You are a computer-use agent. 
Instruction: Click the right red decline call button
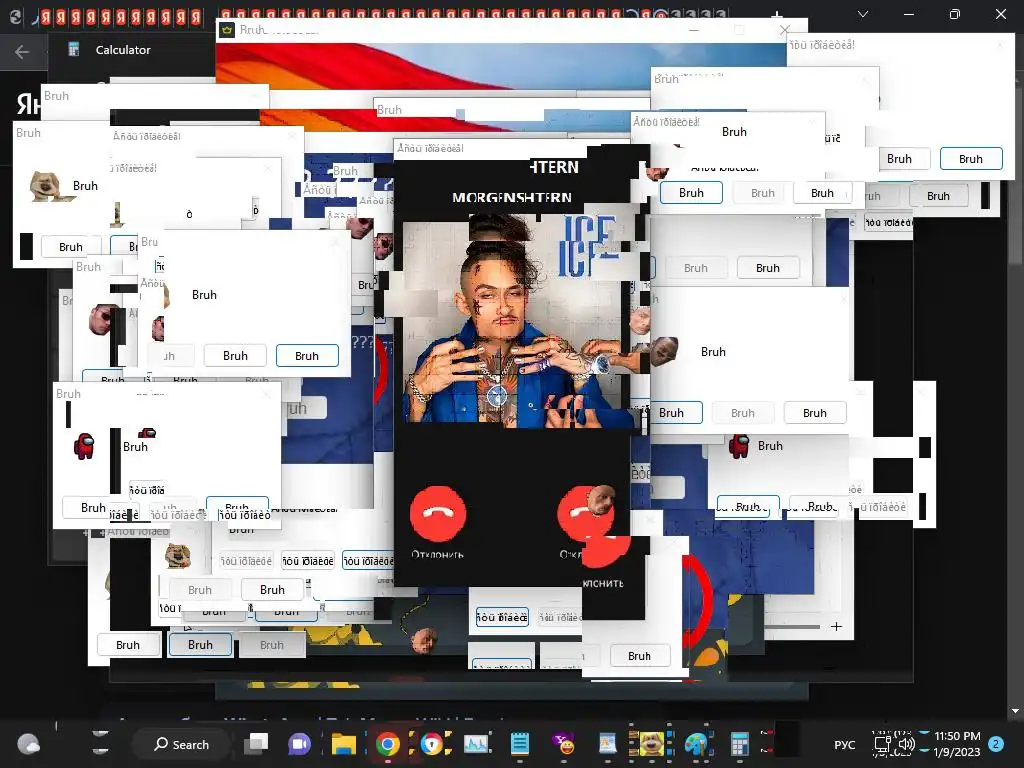pos(585,513)
